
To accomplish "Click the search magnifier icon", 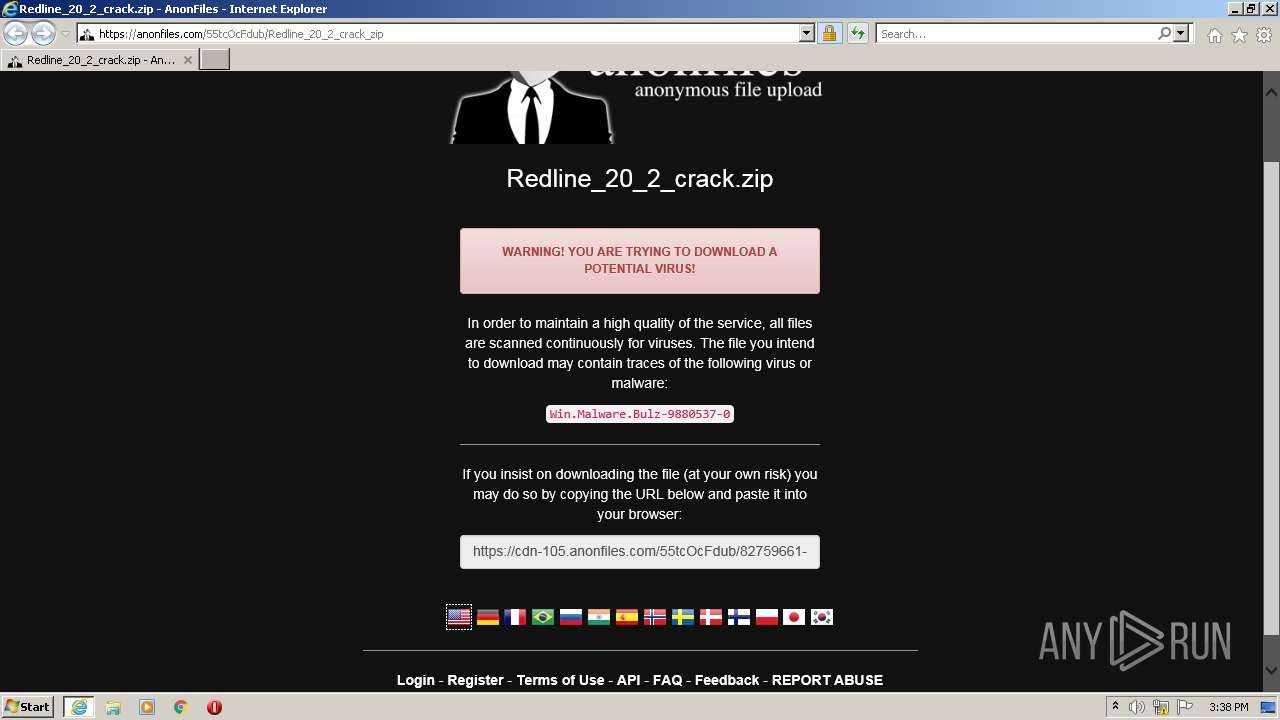I will (x=1164, y=34).
